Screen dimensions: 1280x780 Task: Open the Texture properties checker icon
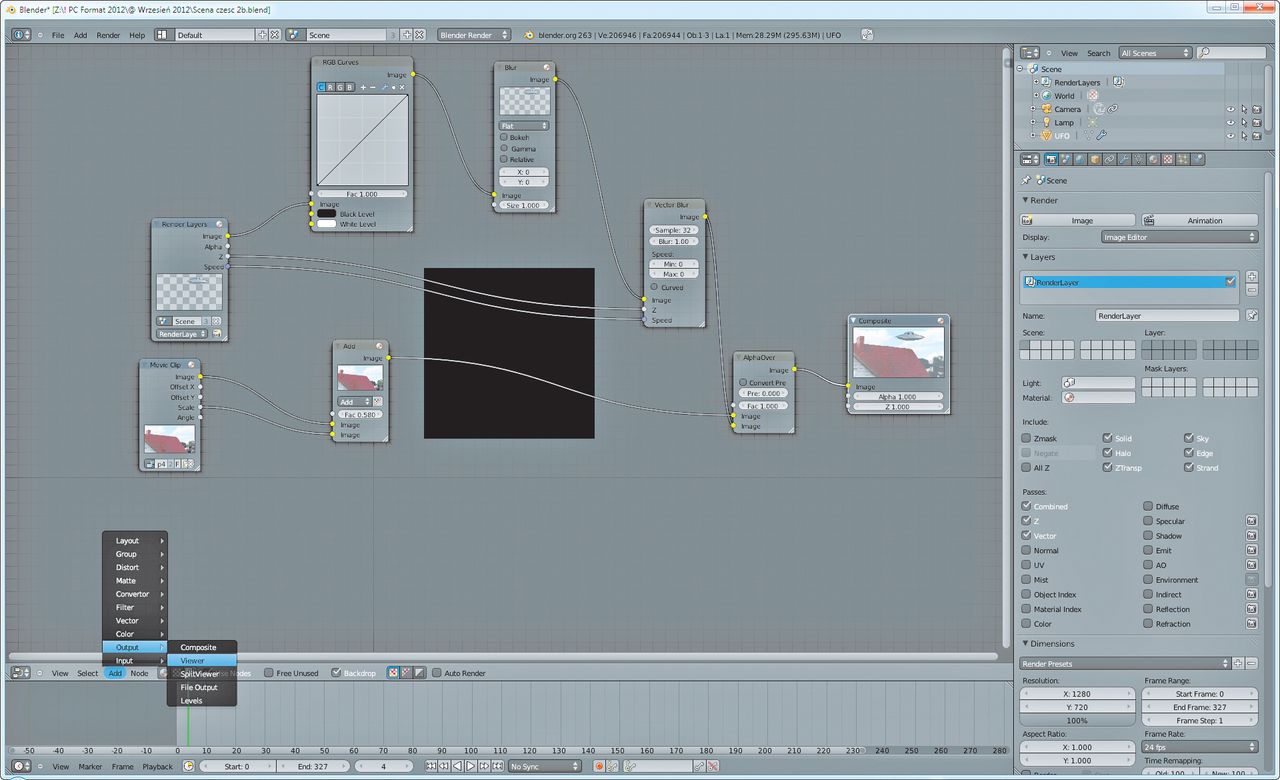coord(1168,159)
